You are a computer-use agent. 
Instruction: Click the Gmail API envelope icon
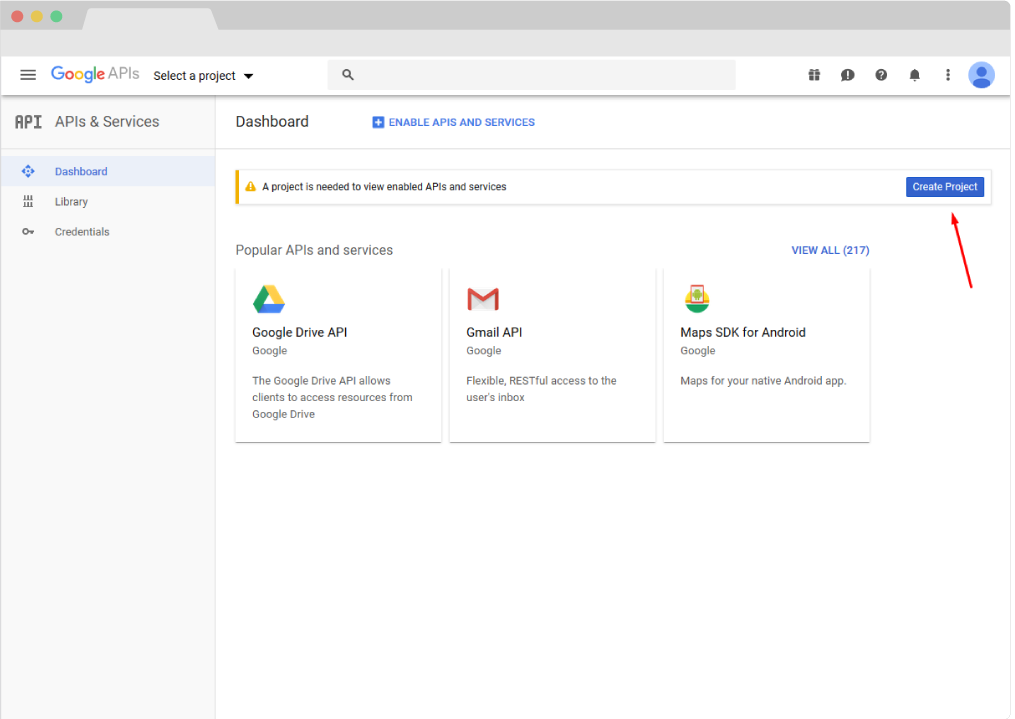[x=483, y=299]
